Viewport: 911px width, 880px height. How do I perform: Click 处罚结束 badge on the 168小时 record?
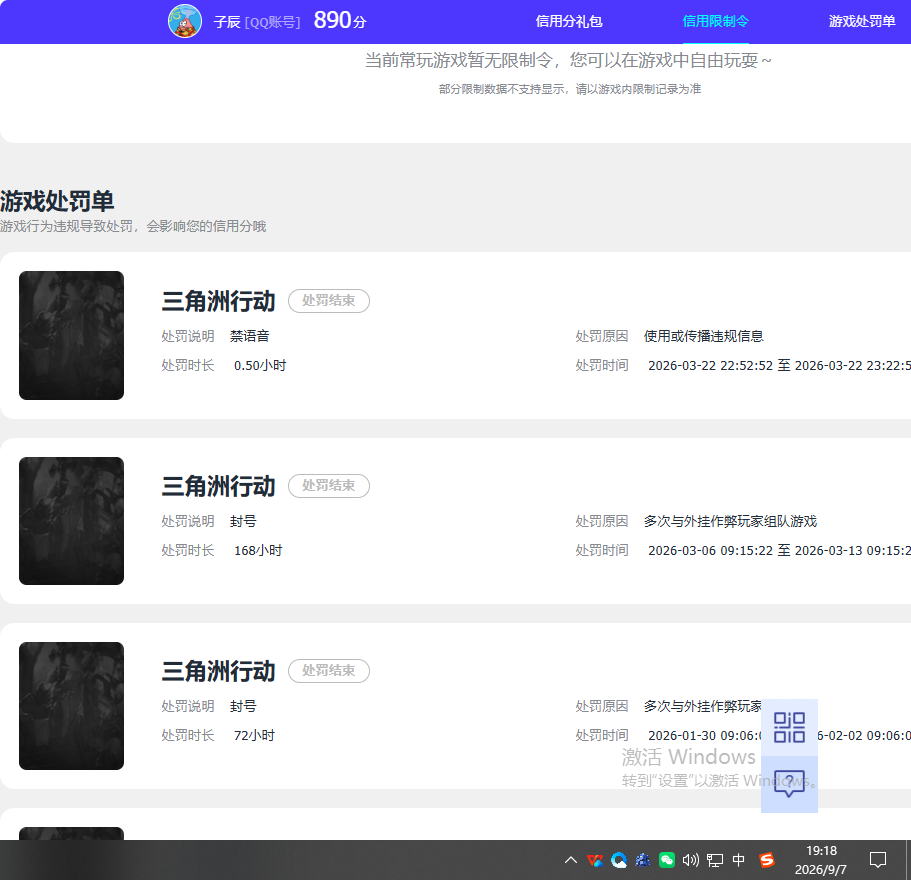coord(329,486)
